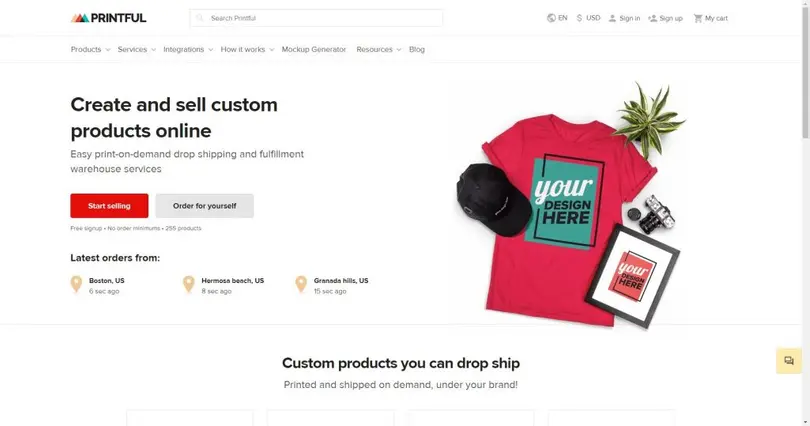Click the Sign up user-plus icon
The width and height of the screenshot is (810, 426).
pyautogui.click(x=653, y=18)
